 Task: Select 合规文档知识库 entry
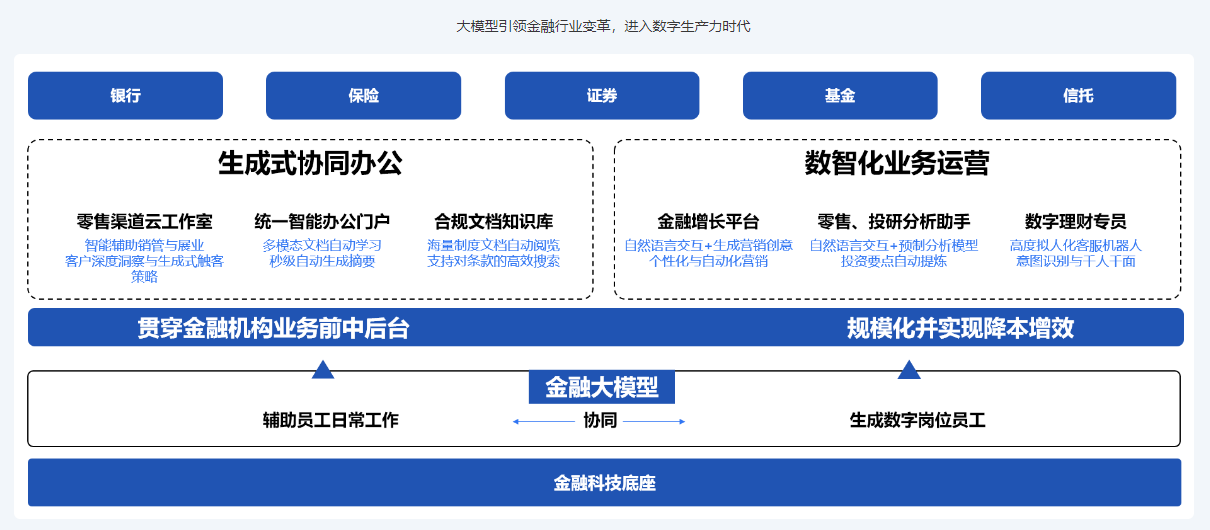[493, 221]
